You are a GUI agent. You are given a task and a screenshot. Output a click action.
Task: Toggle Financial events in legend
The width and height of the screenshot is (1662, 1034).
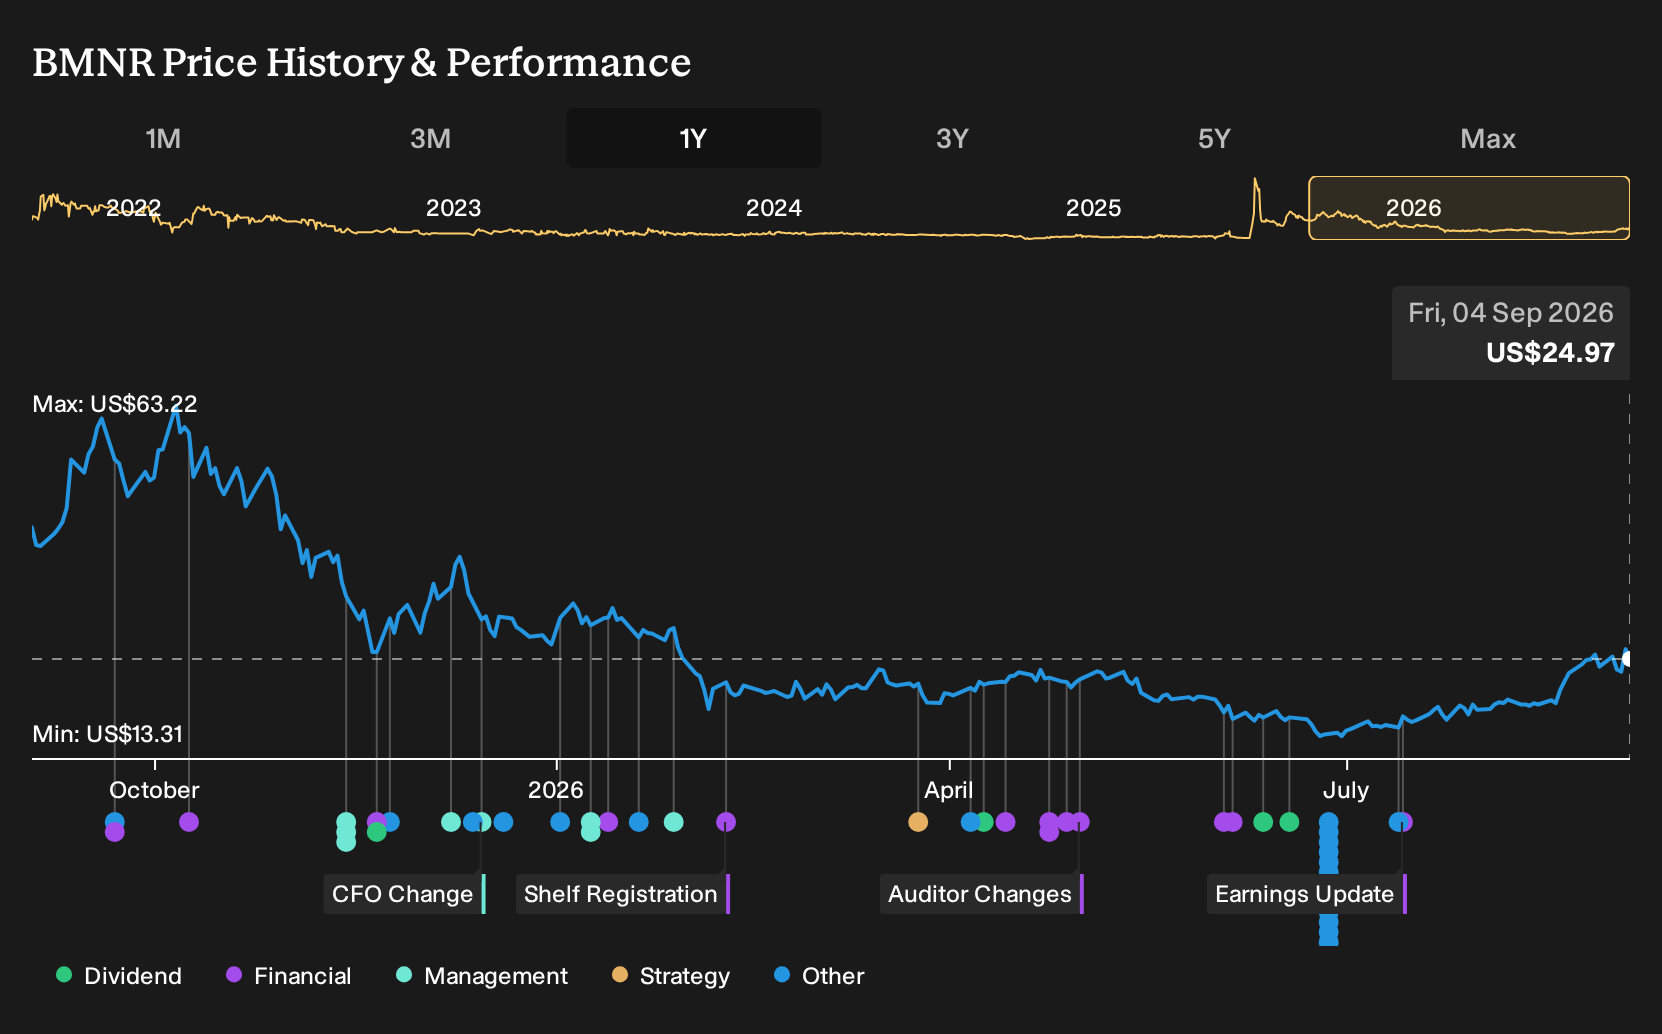tap(288, 976)
